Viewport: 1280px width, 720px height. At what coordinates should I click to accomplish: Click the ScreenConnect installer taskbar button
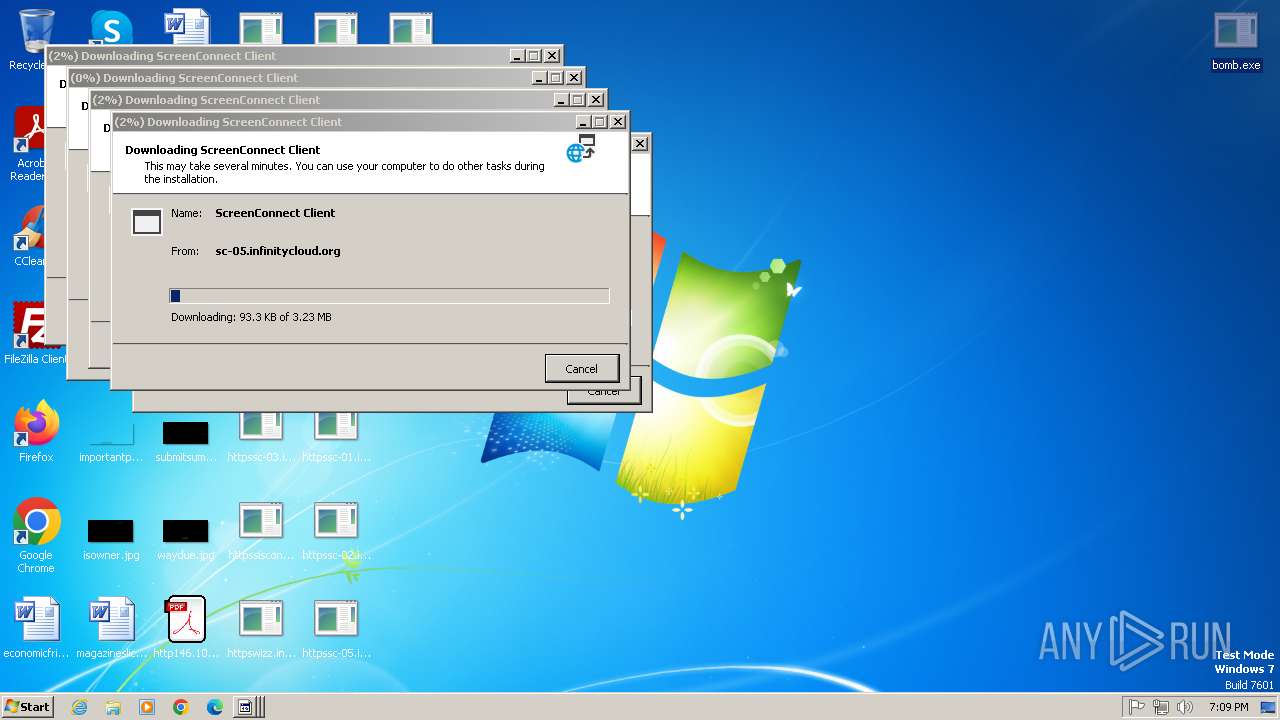pyautogui.click(x=249, y=707)
